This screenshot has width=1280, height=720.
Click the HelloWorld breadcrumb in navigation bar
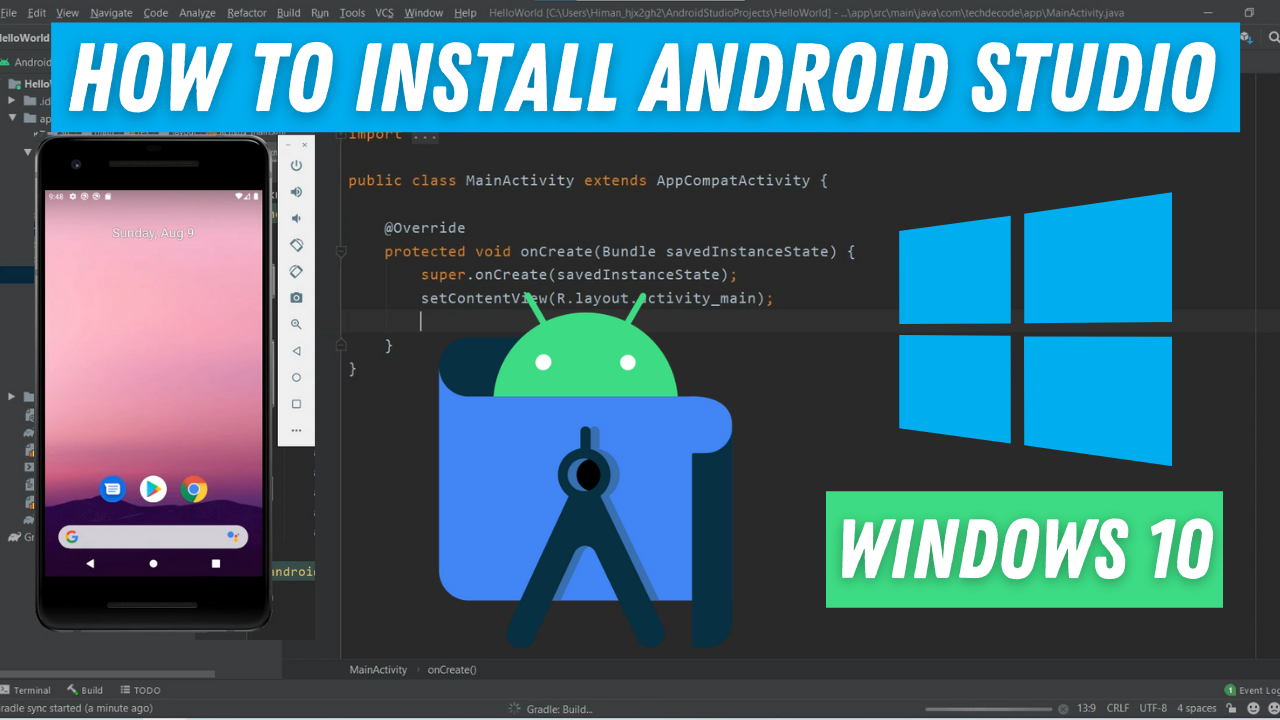[x=25, y=37]
